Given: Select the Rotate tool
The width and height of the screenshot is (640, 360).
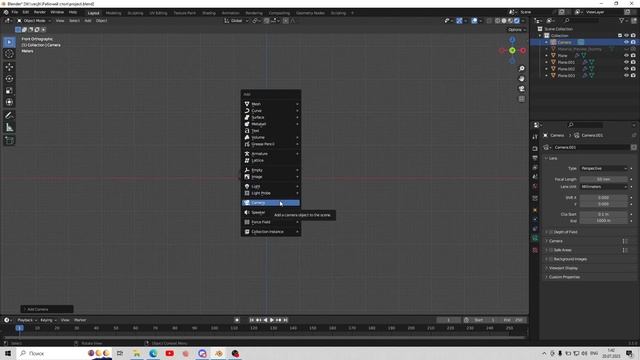Looking at the screenshot, I should tap(9, 79).
